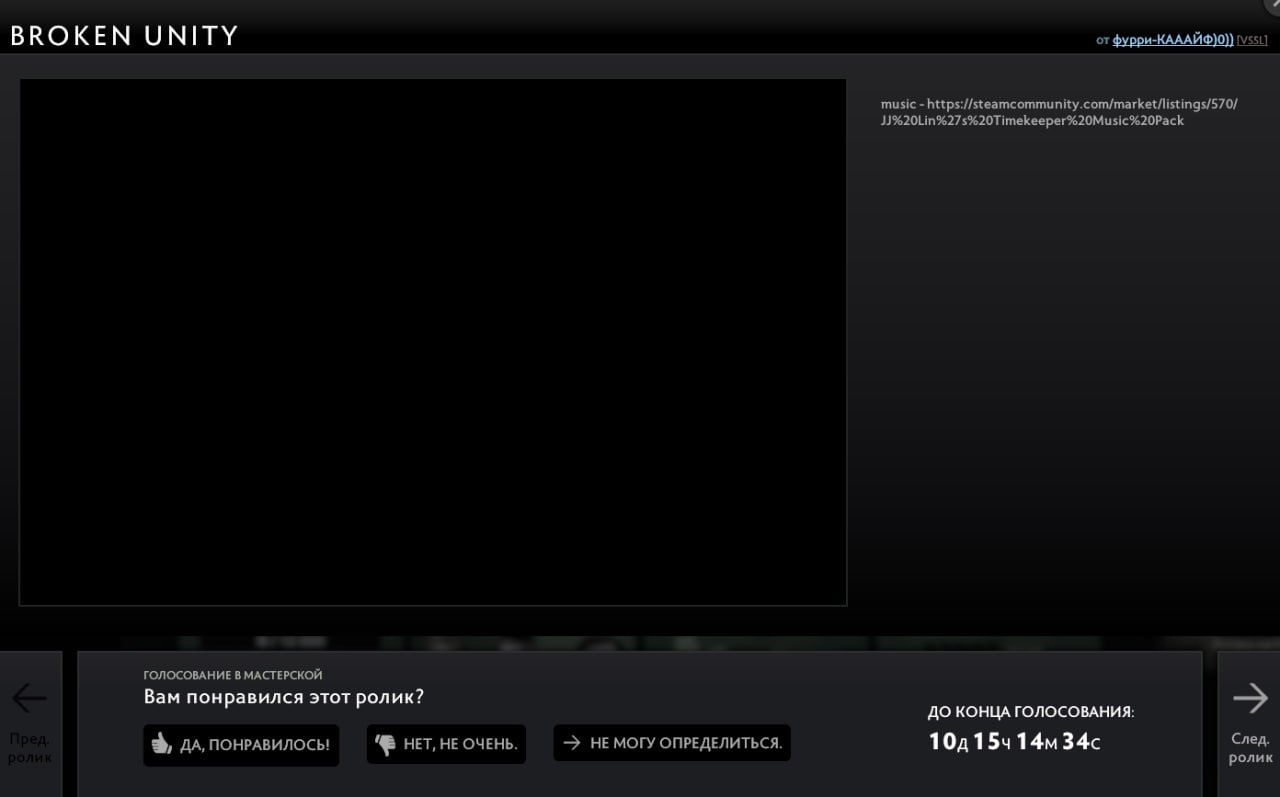
Task: Click the steamcommunity.com market URL text
Action: point(1058,112)
